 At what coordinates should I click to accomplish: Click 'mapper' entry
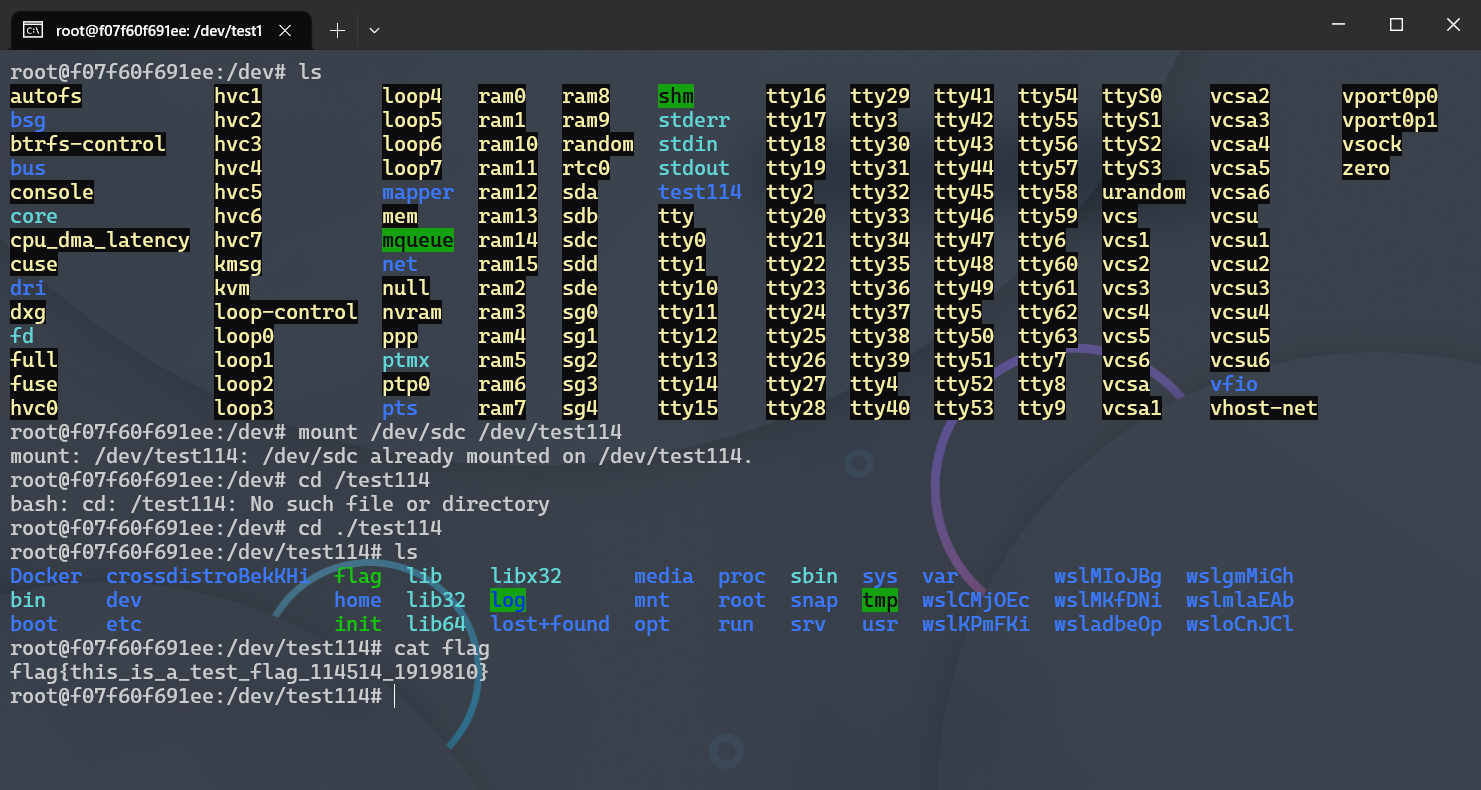tap(418, 192)
